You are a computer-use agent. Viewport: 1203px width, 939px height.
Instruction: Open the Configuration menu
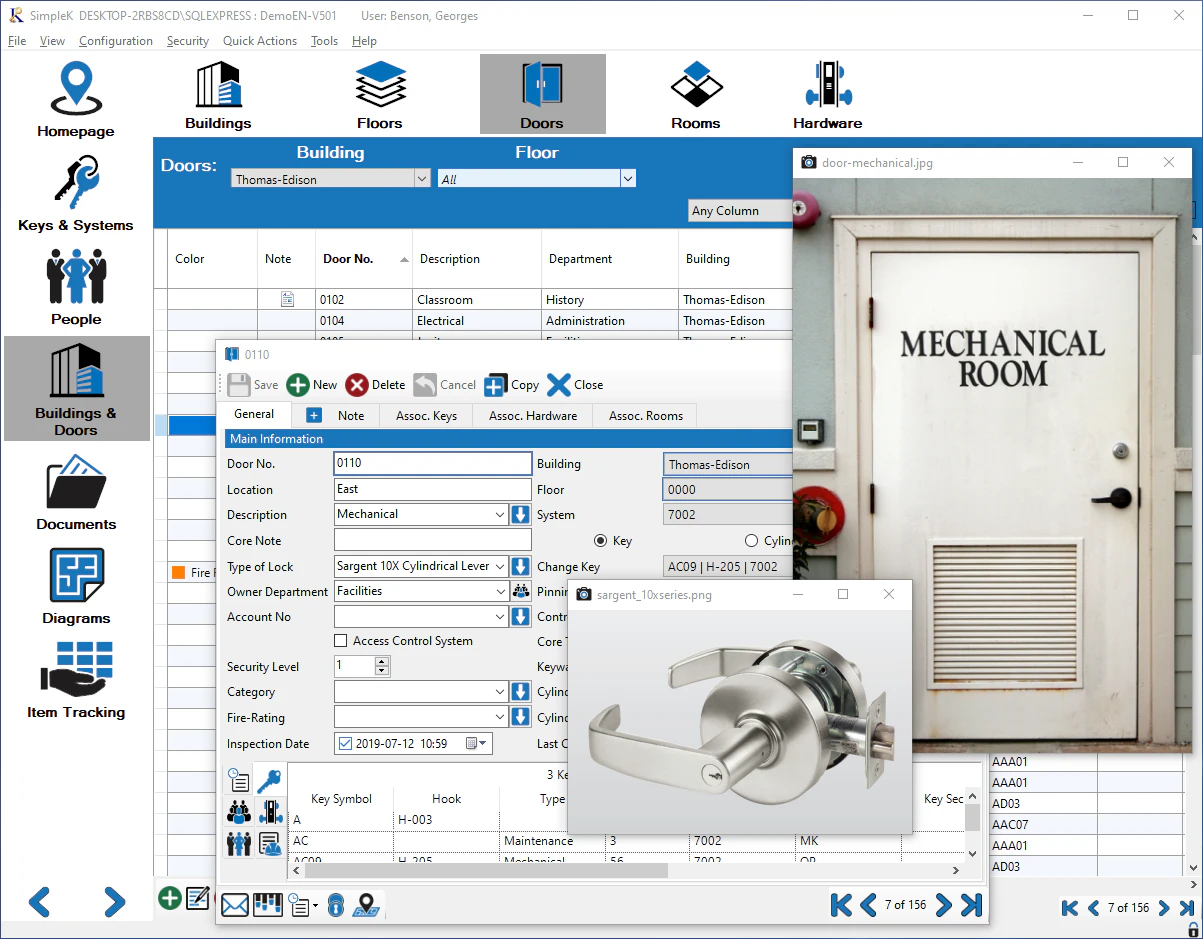(115, 41)
